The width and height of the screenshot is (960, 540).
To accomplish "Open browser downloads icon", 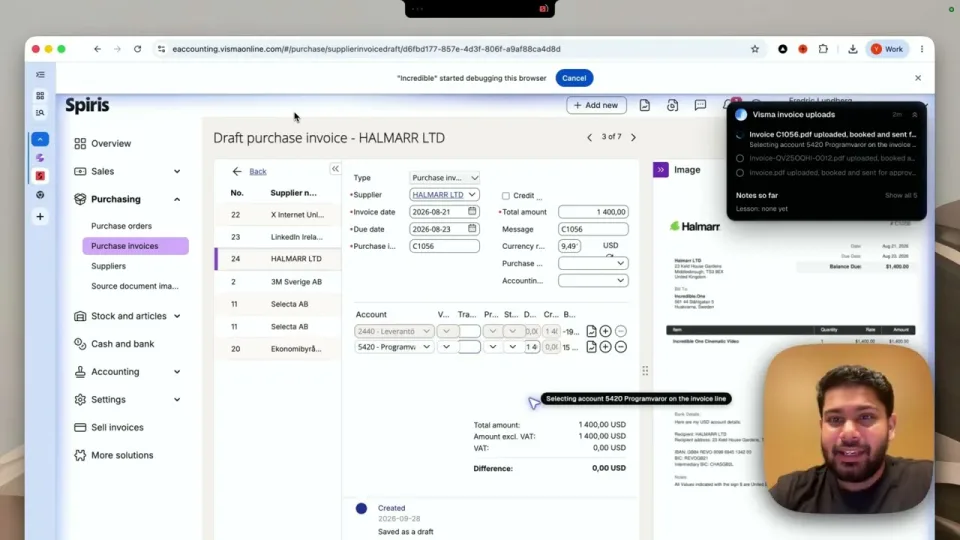I will pos(852,49).
